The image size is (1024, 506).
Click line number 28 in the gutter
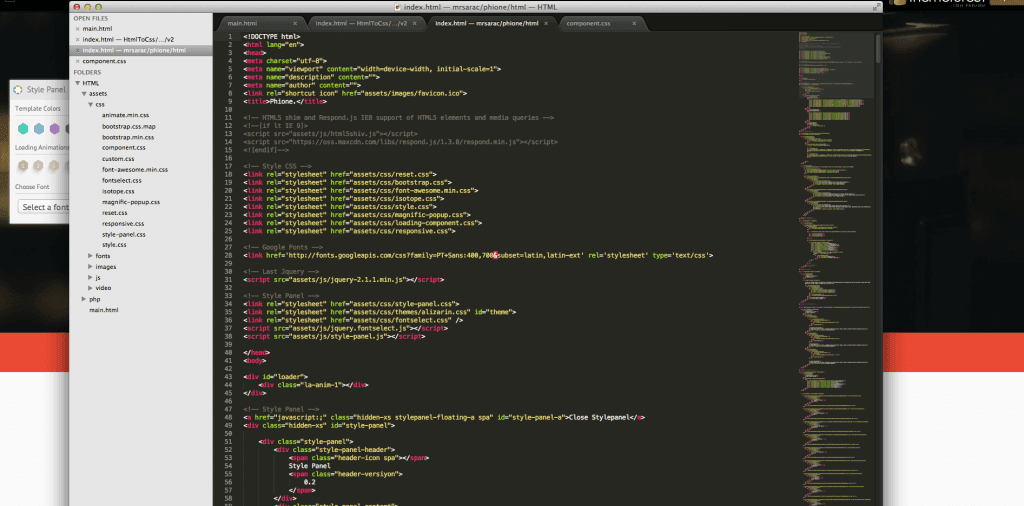pos(229,255)
